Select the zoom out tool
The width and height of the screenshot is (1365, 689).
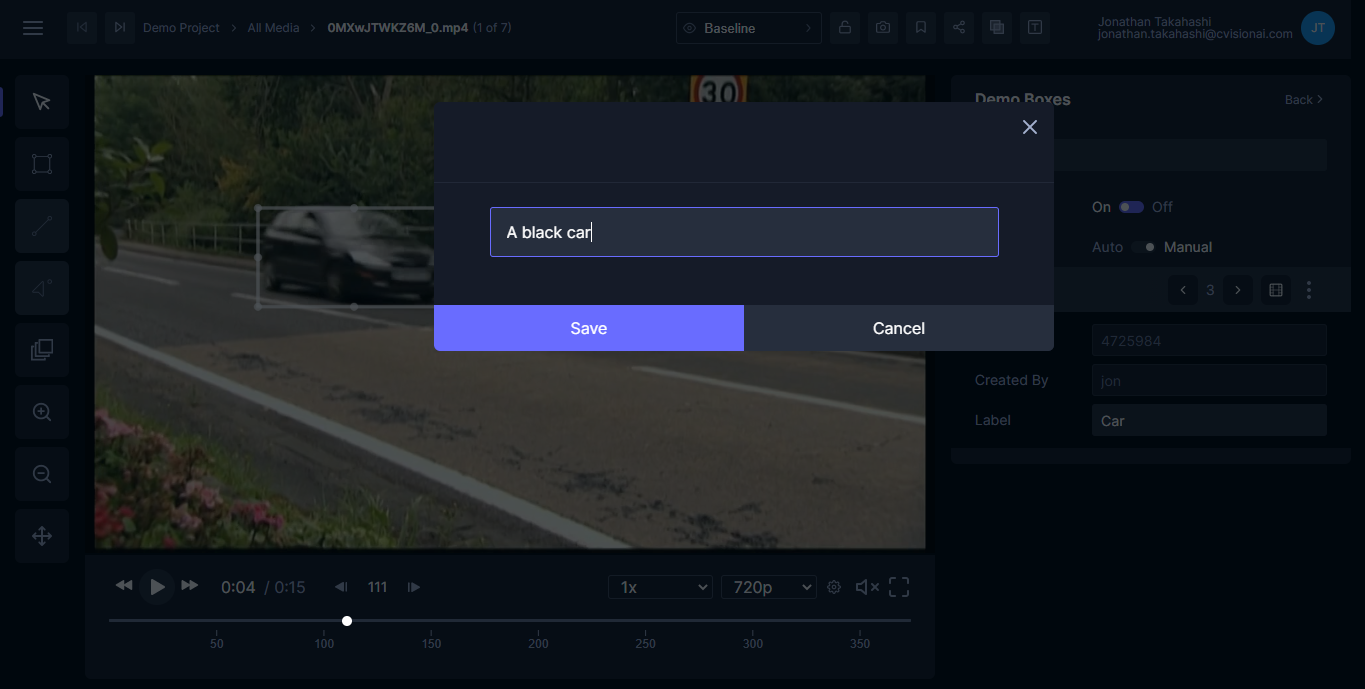pos(42,474)
